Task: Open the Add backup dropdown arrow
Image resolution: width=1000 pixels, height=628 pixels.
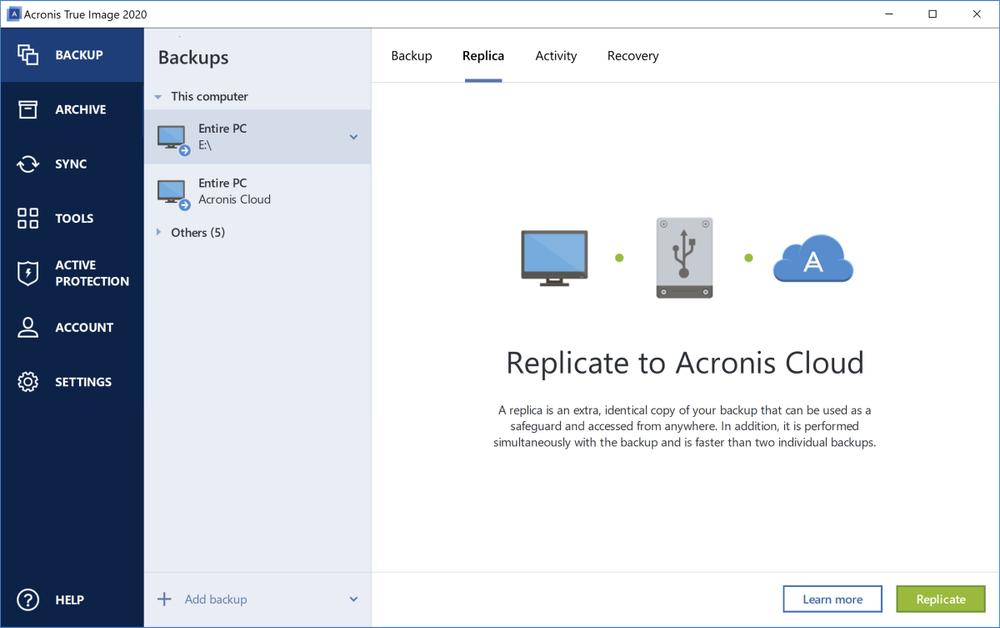Action: 353,599
